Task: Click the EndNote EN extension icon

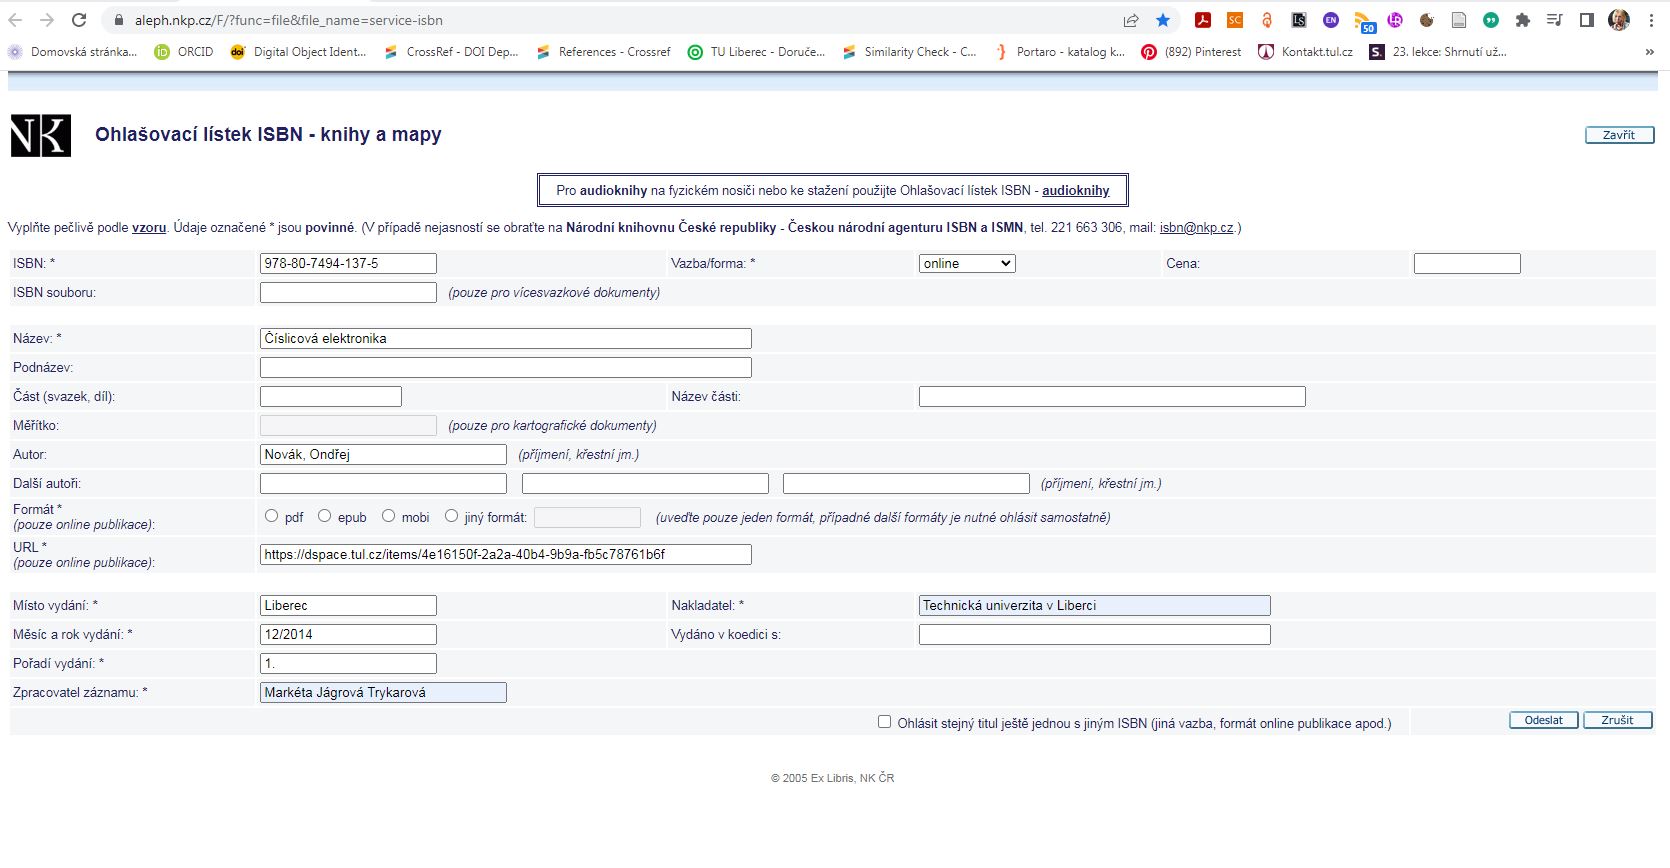Action: coord(1331,20)
